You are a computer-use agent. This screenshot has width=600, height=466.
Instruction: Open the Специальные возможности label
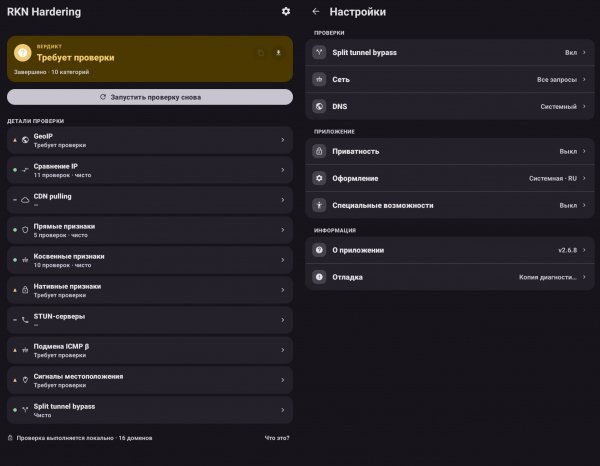click(x=383, y=205)
